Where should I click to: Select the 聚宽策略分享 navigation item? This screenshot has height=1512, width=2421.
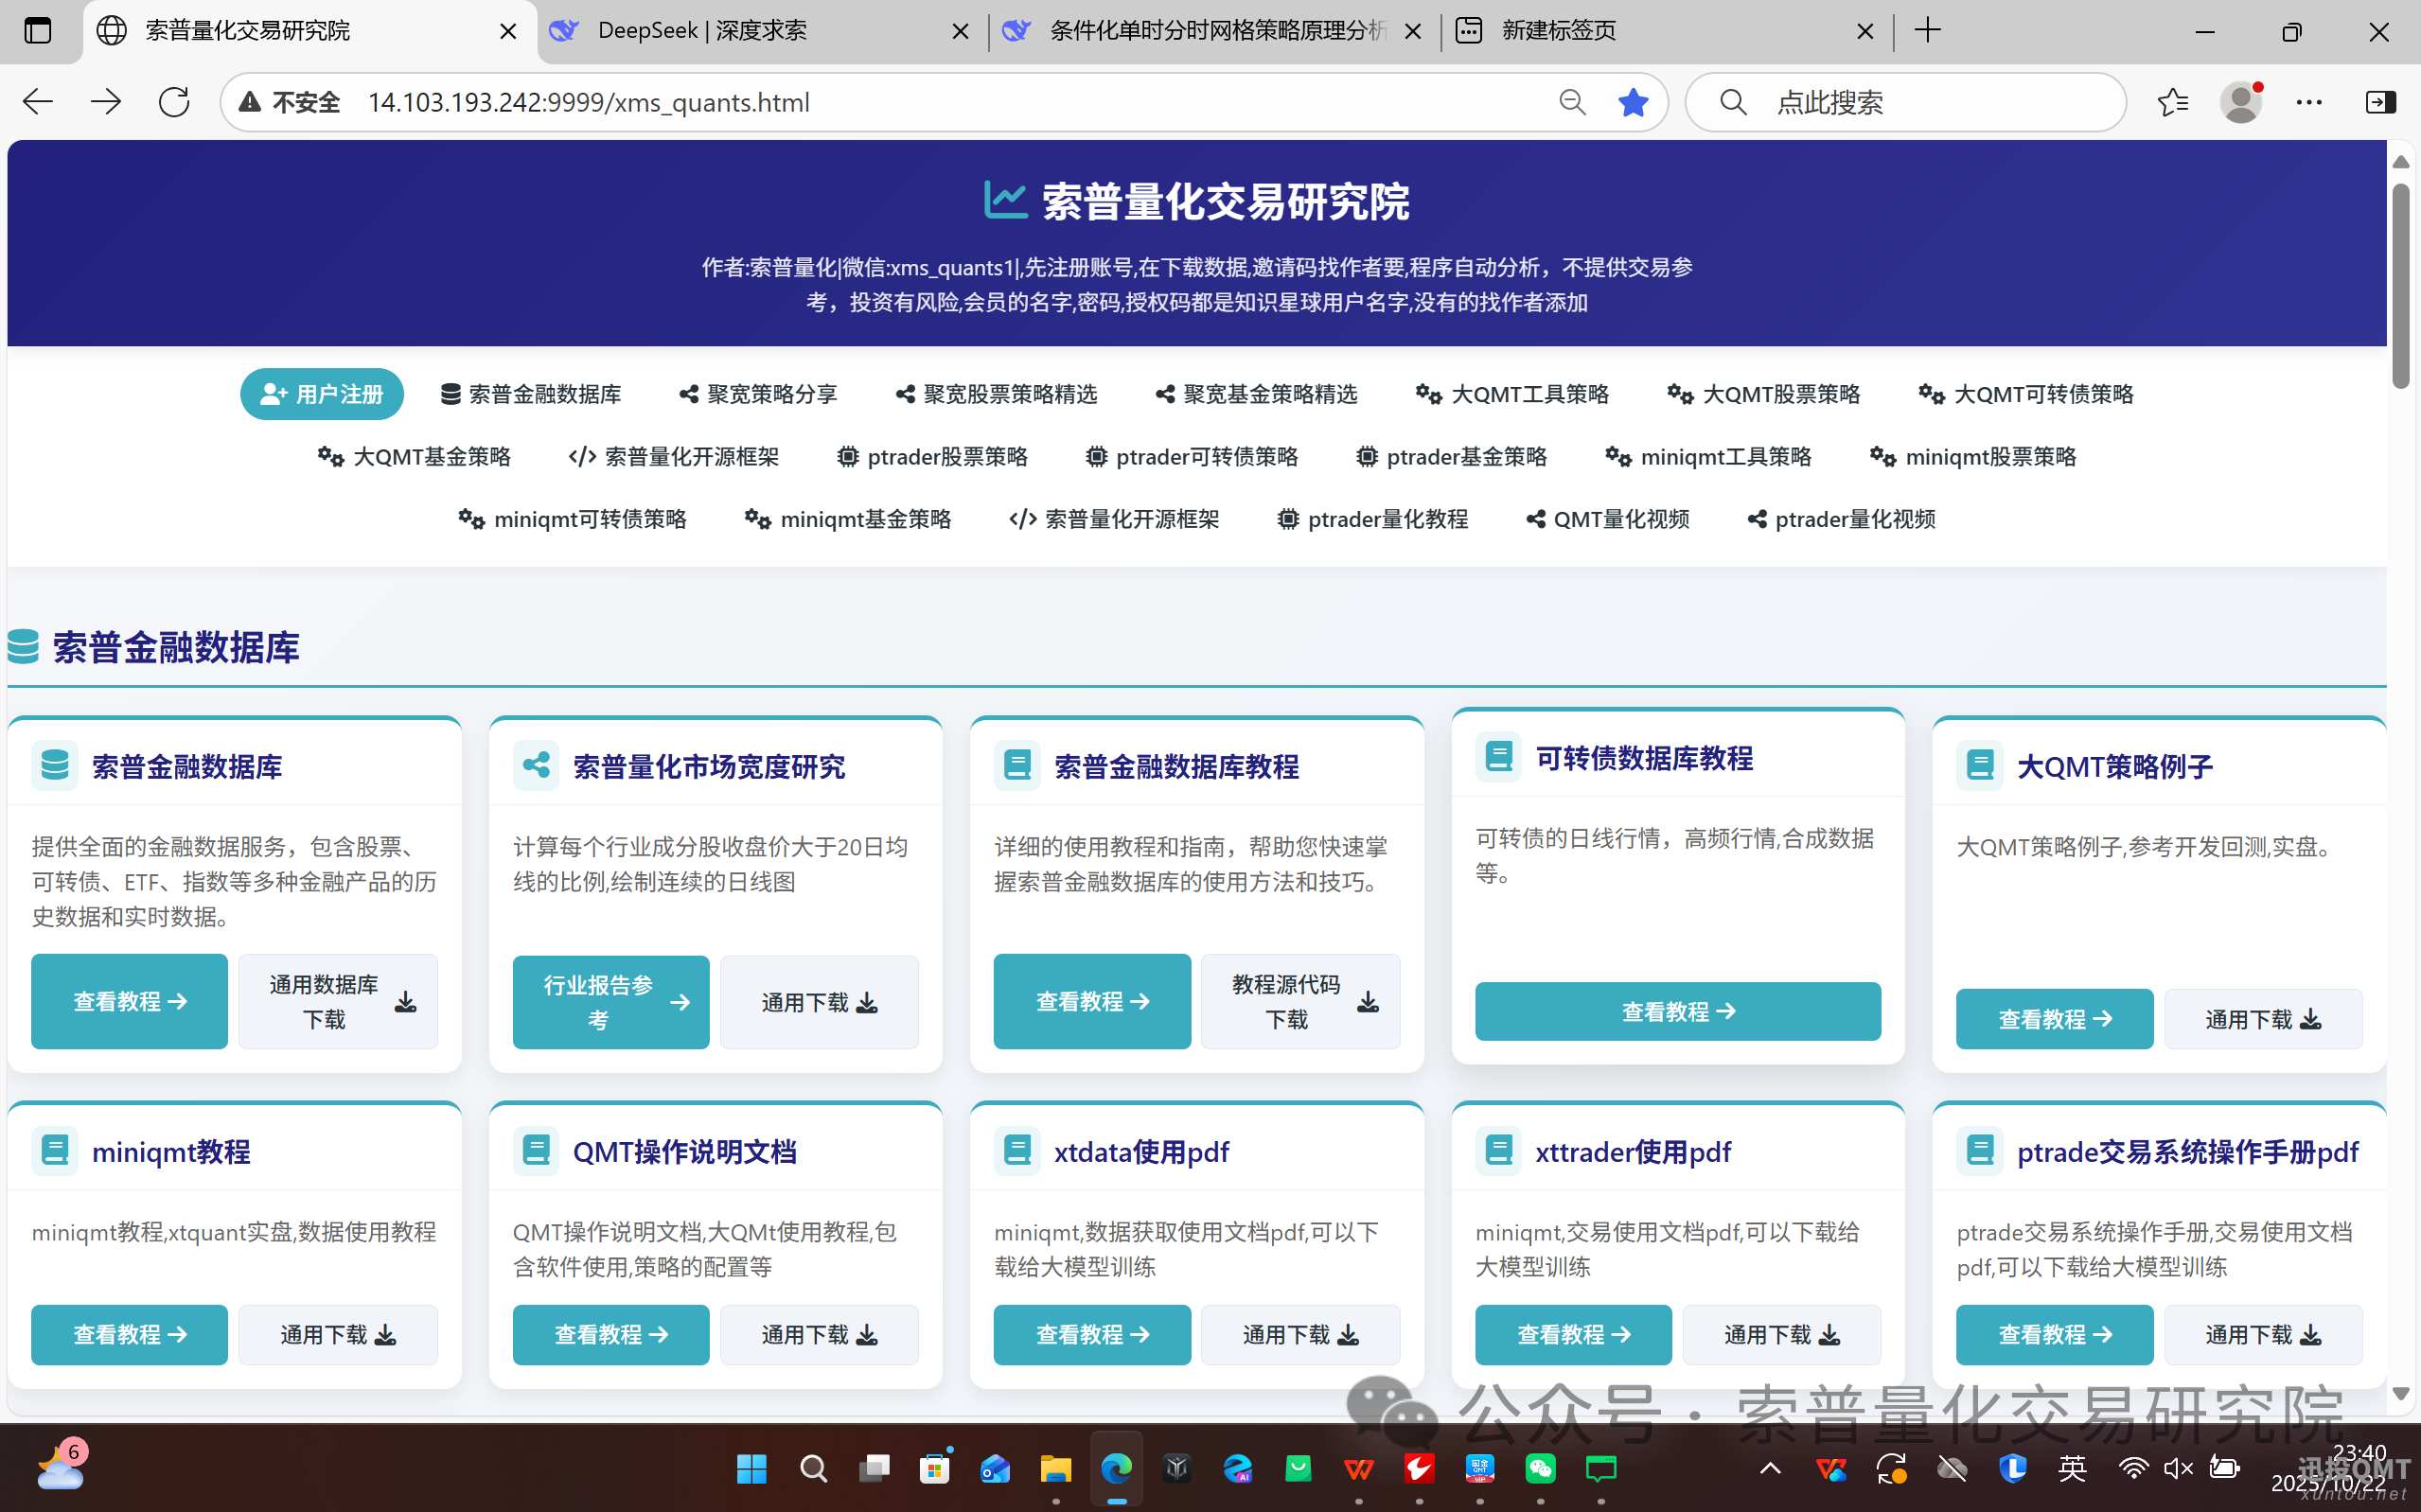click(758, 394)
